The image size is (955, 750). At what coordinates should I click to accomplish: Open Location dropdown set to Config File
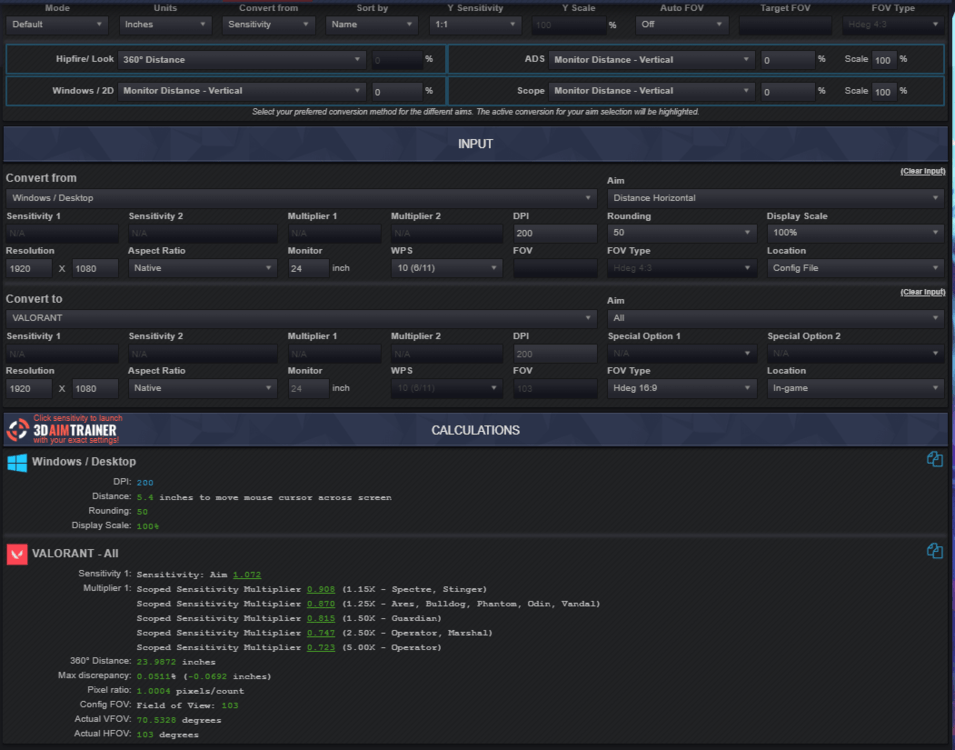(x=855, y=268)
